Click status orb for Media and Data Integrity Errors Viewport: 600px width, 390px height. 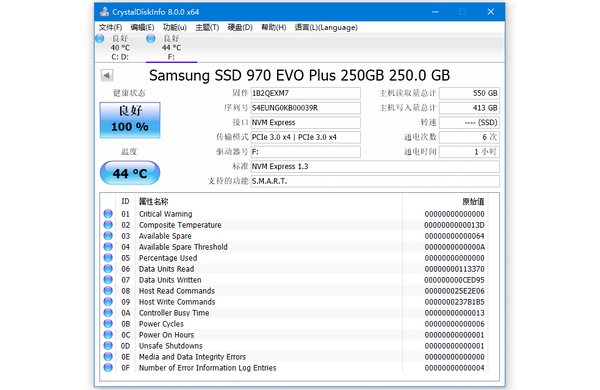tap(108, 357)
